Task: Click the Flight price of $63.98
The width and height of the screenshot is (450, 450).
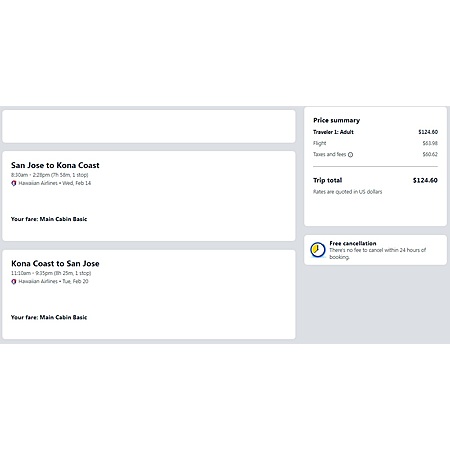Action: coord(430,143)
